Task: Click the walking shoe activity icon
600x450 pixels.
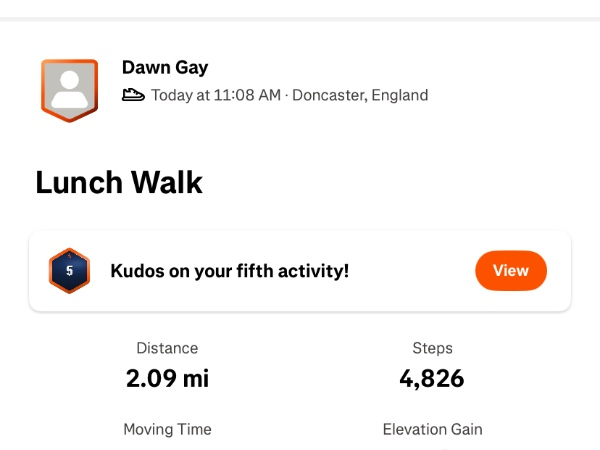Action: pos(134,96)
